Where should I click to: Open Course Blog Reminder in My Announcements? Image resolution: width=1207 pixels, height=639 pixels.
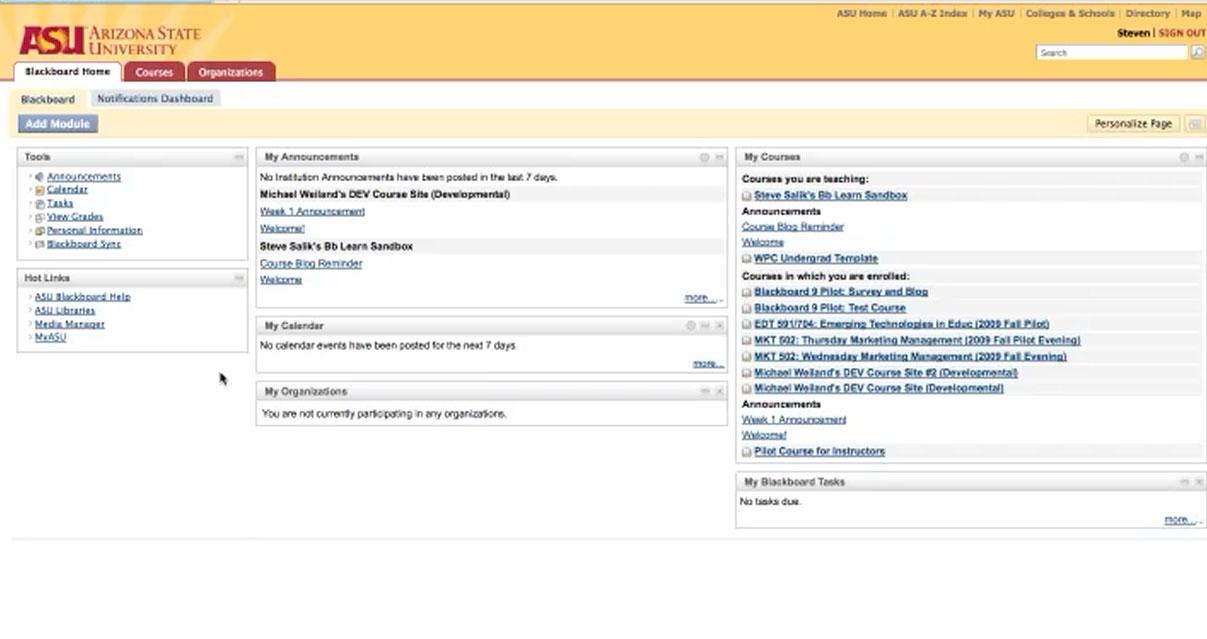point(311,264)
